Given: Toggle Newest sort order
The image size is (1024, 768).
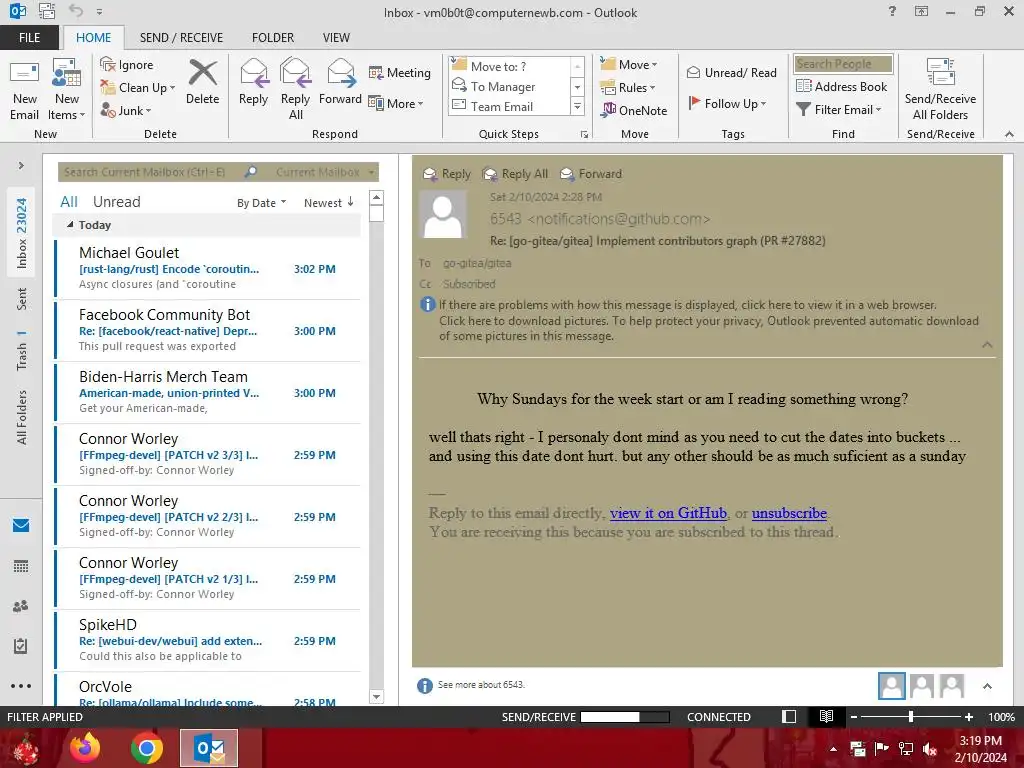Looking at the screenshot, I should point(328,203).
